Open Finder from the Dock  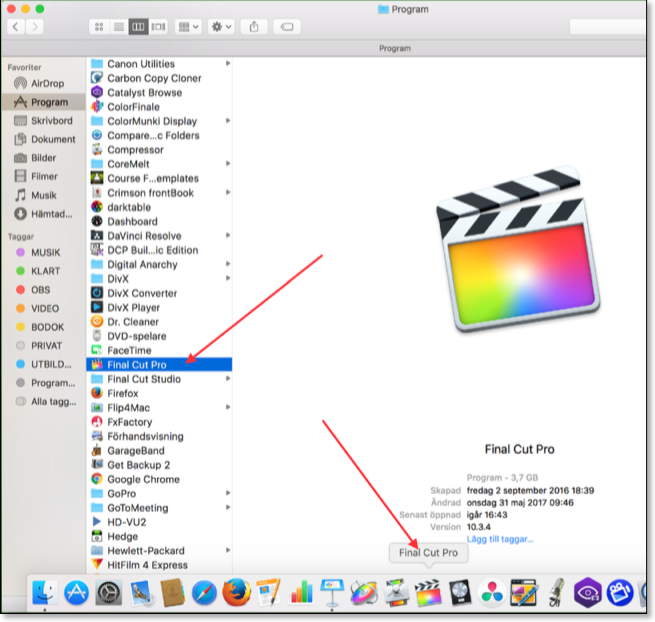click(x=44, y=592)
